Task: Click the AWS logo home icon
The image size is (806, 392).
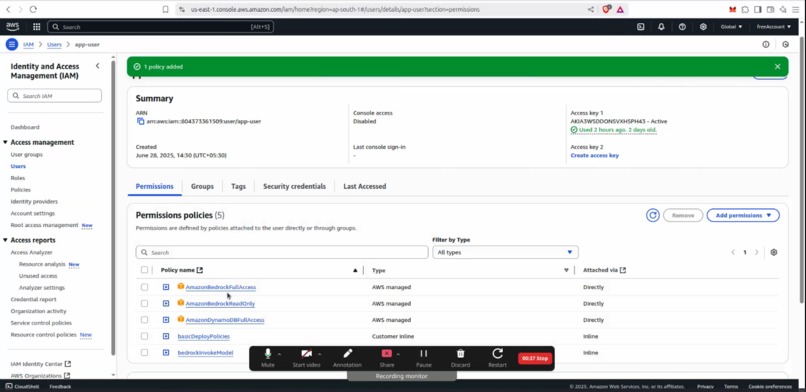Action: pyautogui.click(x=12, y=27)
